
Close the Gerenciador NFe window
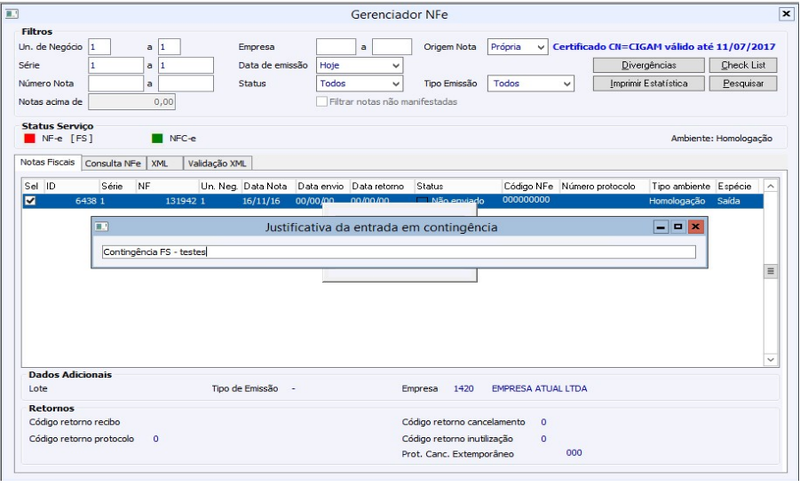pyautogui.click(x=786, y=14)
